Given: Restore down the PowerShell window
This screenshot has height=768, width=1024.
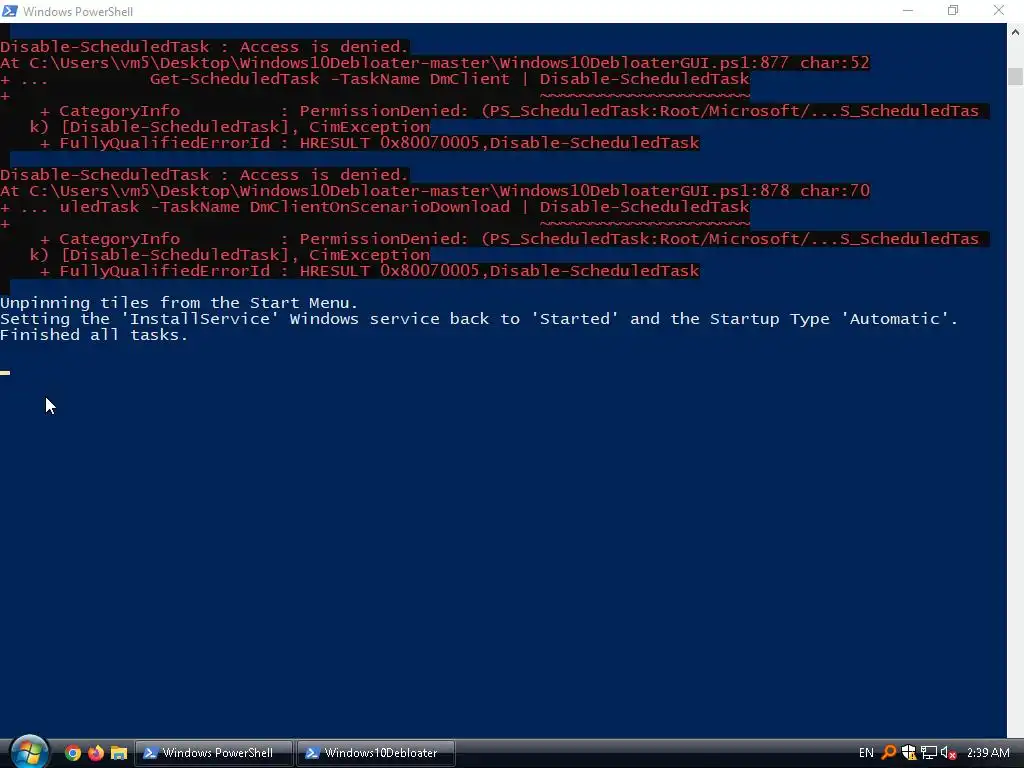Looking at the screenshot, I should click(x=953, y=11).
